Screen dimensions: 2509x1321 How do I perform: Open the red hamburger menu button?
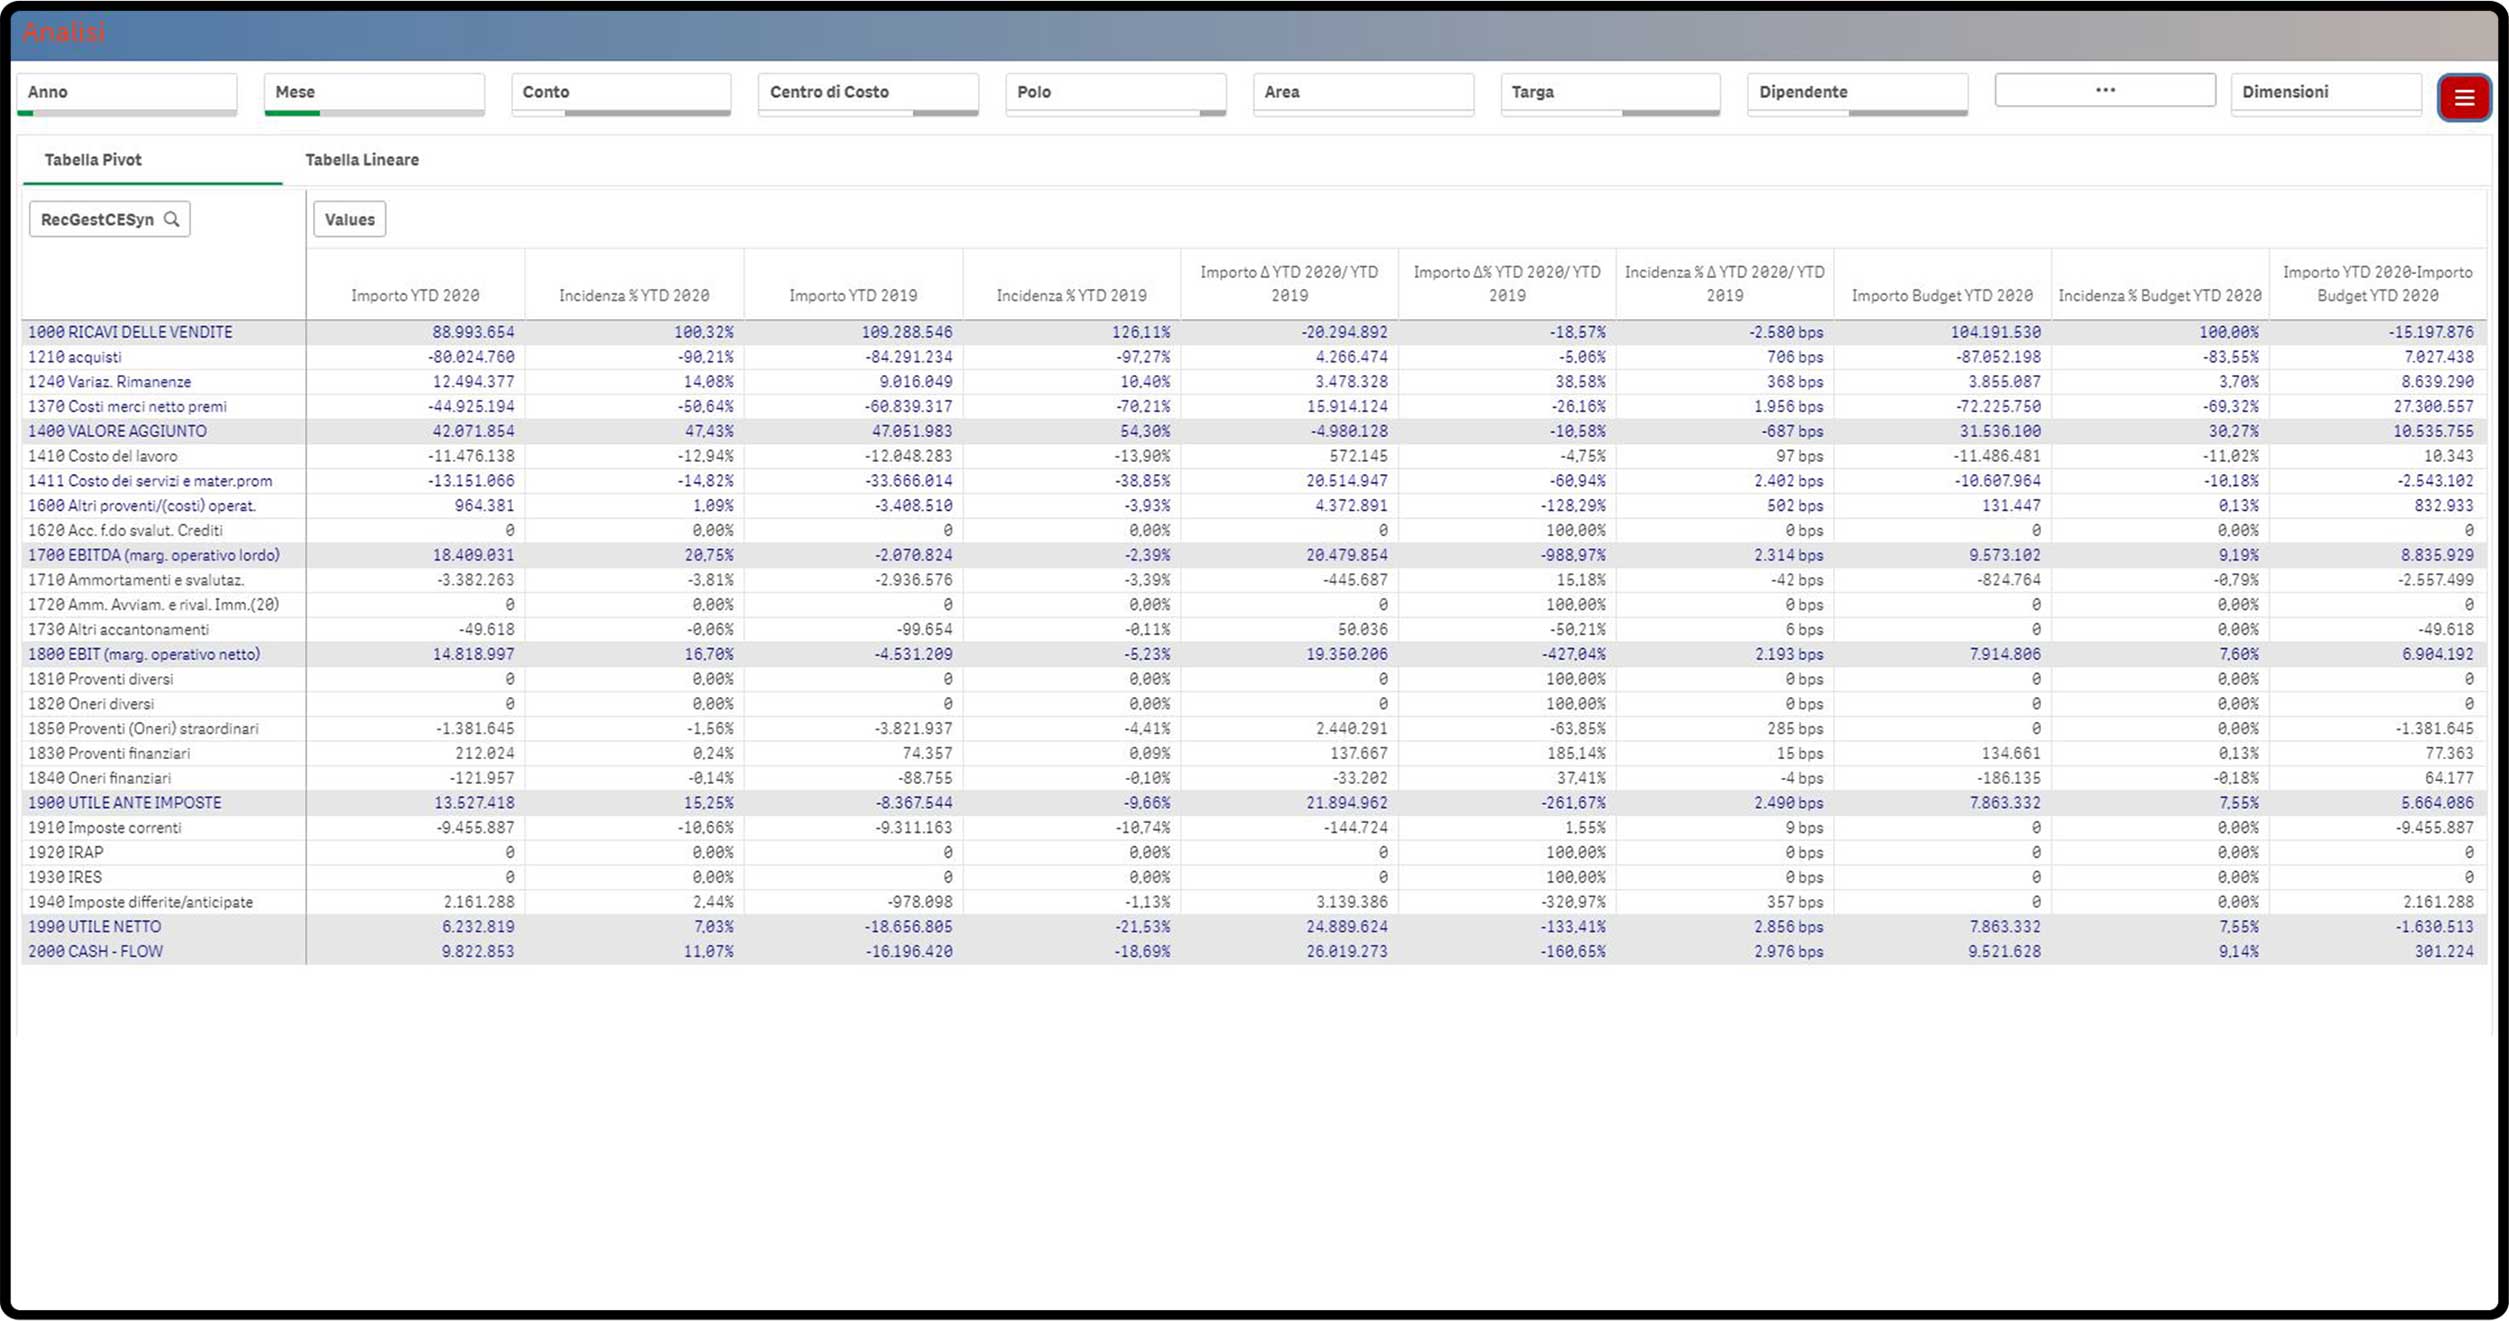point(2463,98)
